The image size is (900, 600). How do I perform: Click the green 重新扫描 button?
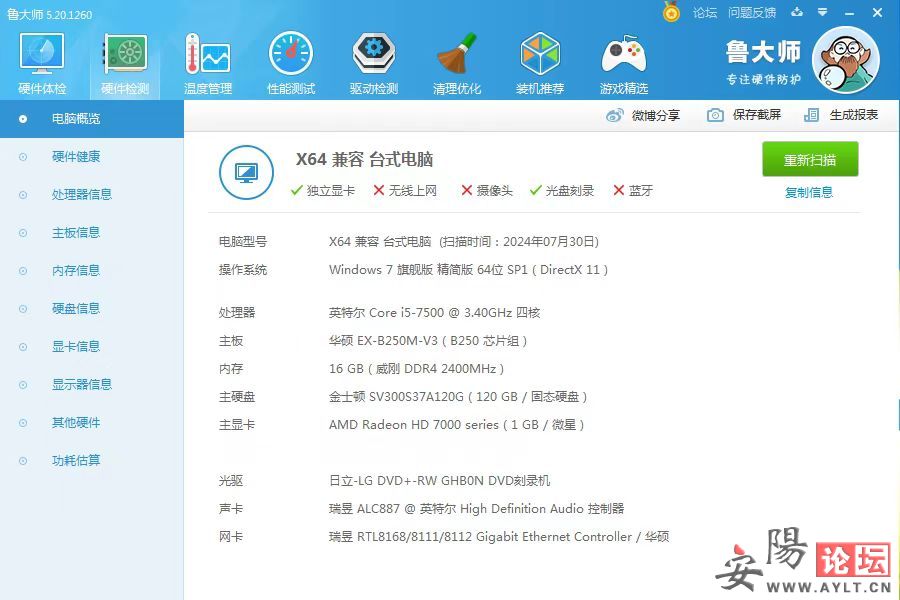(810, 159)
